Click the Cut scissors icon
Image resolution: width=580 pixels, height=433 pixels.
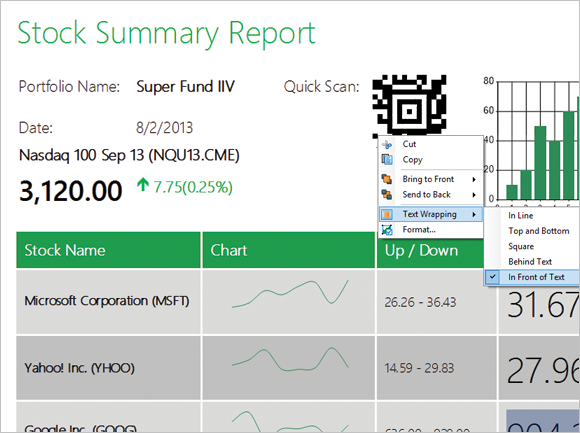tap(387, 145)
